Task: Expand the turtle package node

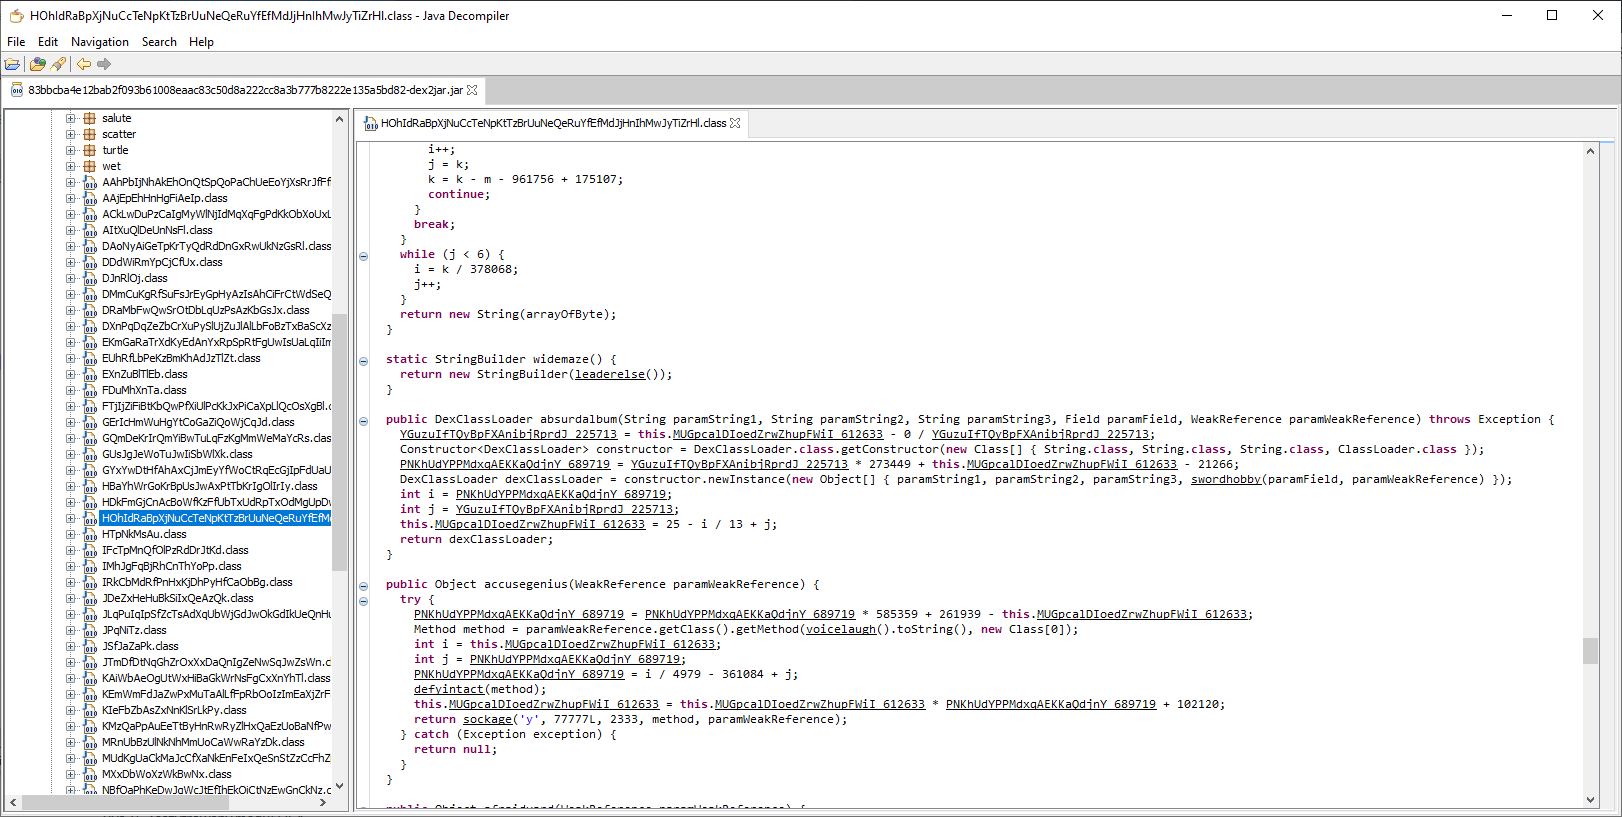Action: pos(71,150)
